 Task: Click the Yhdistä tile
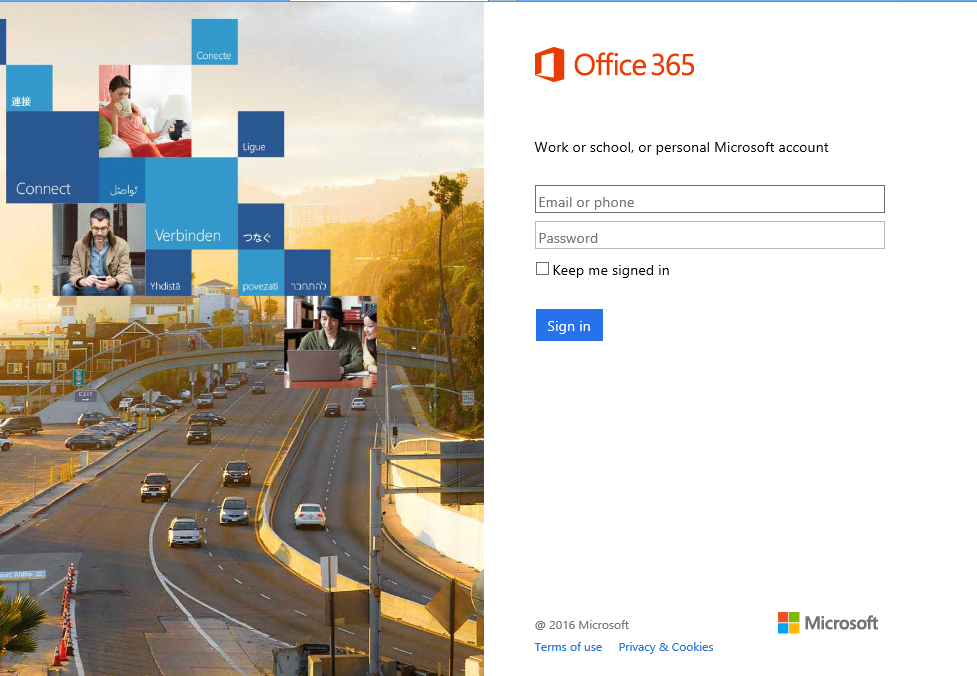[x=168, y=272]
